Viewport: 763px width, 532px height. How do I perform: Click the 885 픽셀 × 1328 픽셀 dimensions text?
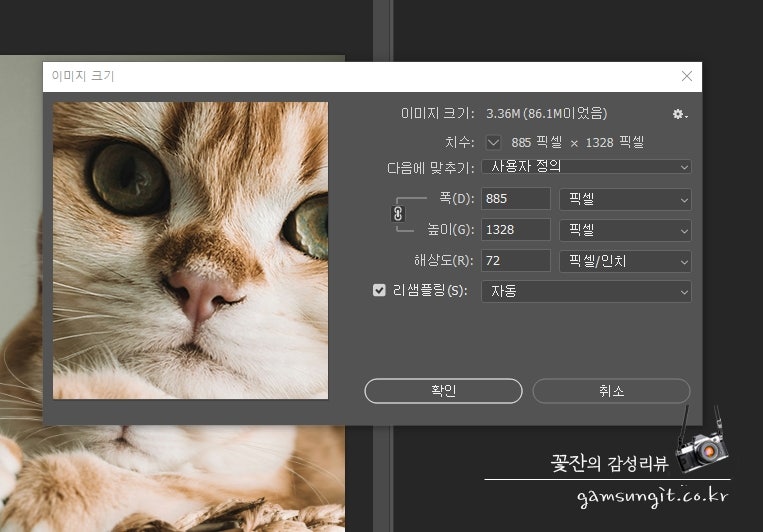(x=578, y=143)
